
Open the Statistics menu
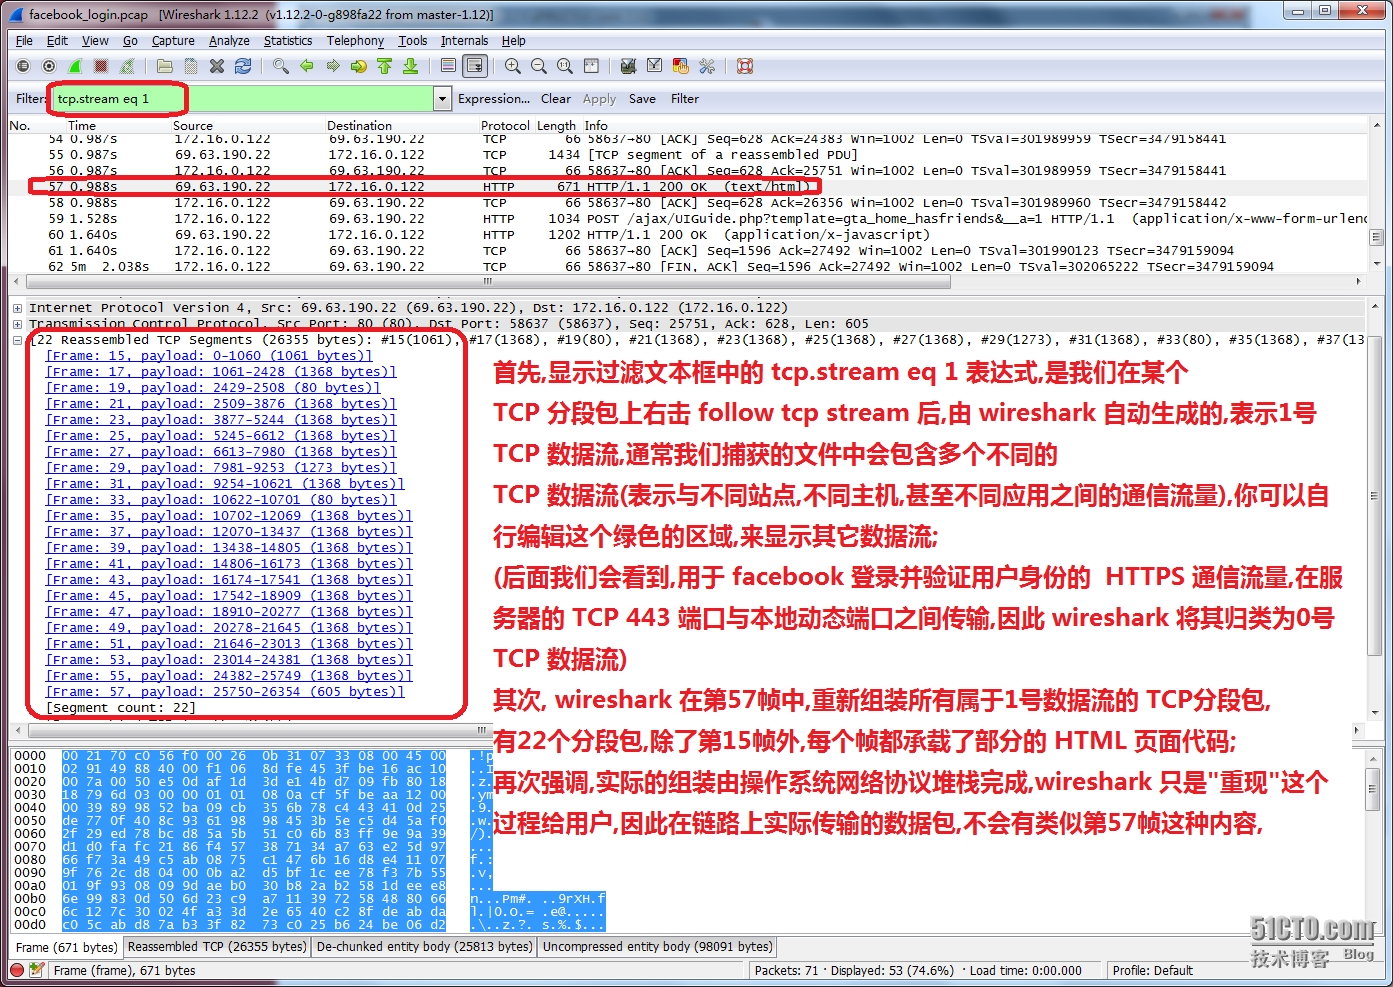point(288,41)
